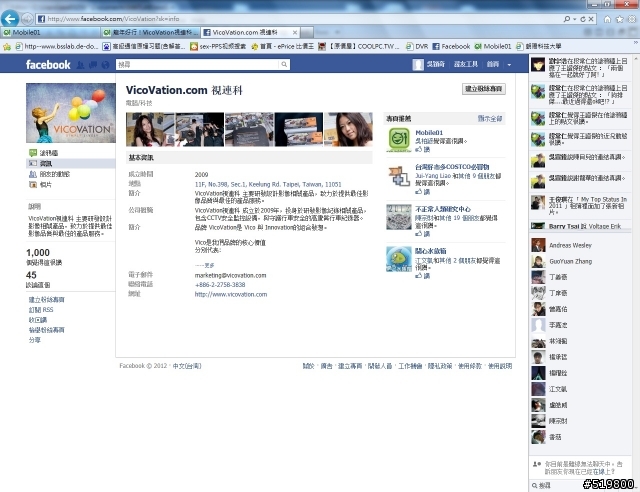Open the http://www.vicovation.com website link
The image size is (640, 492).
[x=231, y=294]
